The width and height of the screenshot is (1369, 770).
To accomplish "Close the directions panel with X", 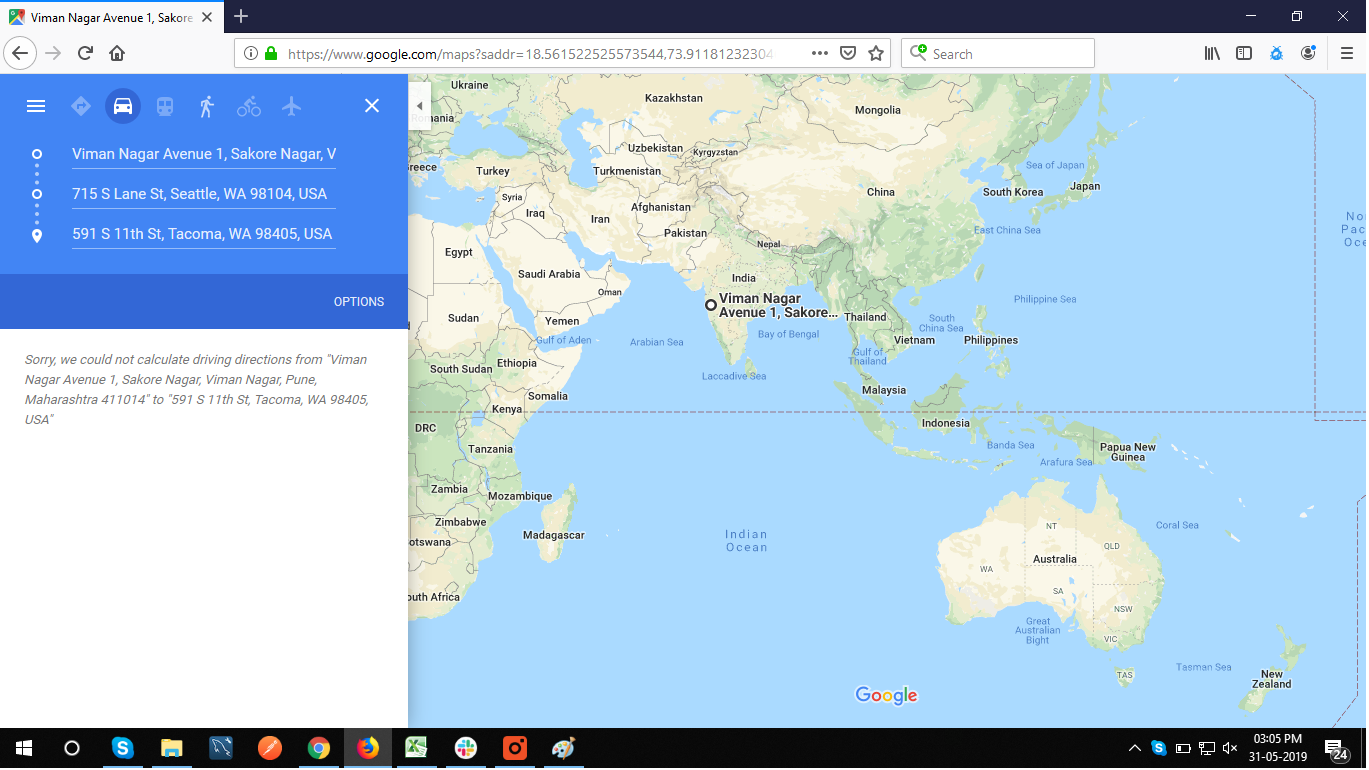I will tap(372, 106).
